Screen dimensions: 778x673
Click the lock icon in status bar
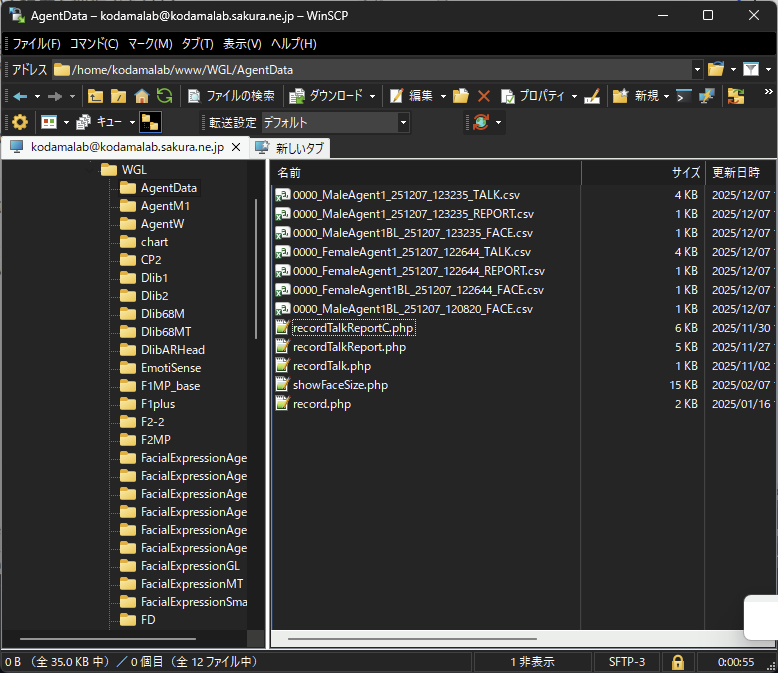tap(678, 662)
